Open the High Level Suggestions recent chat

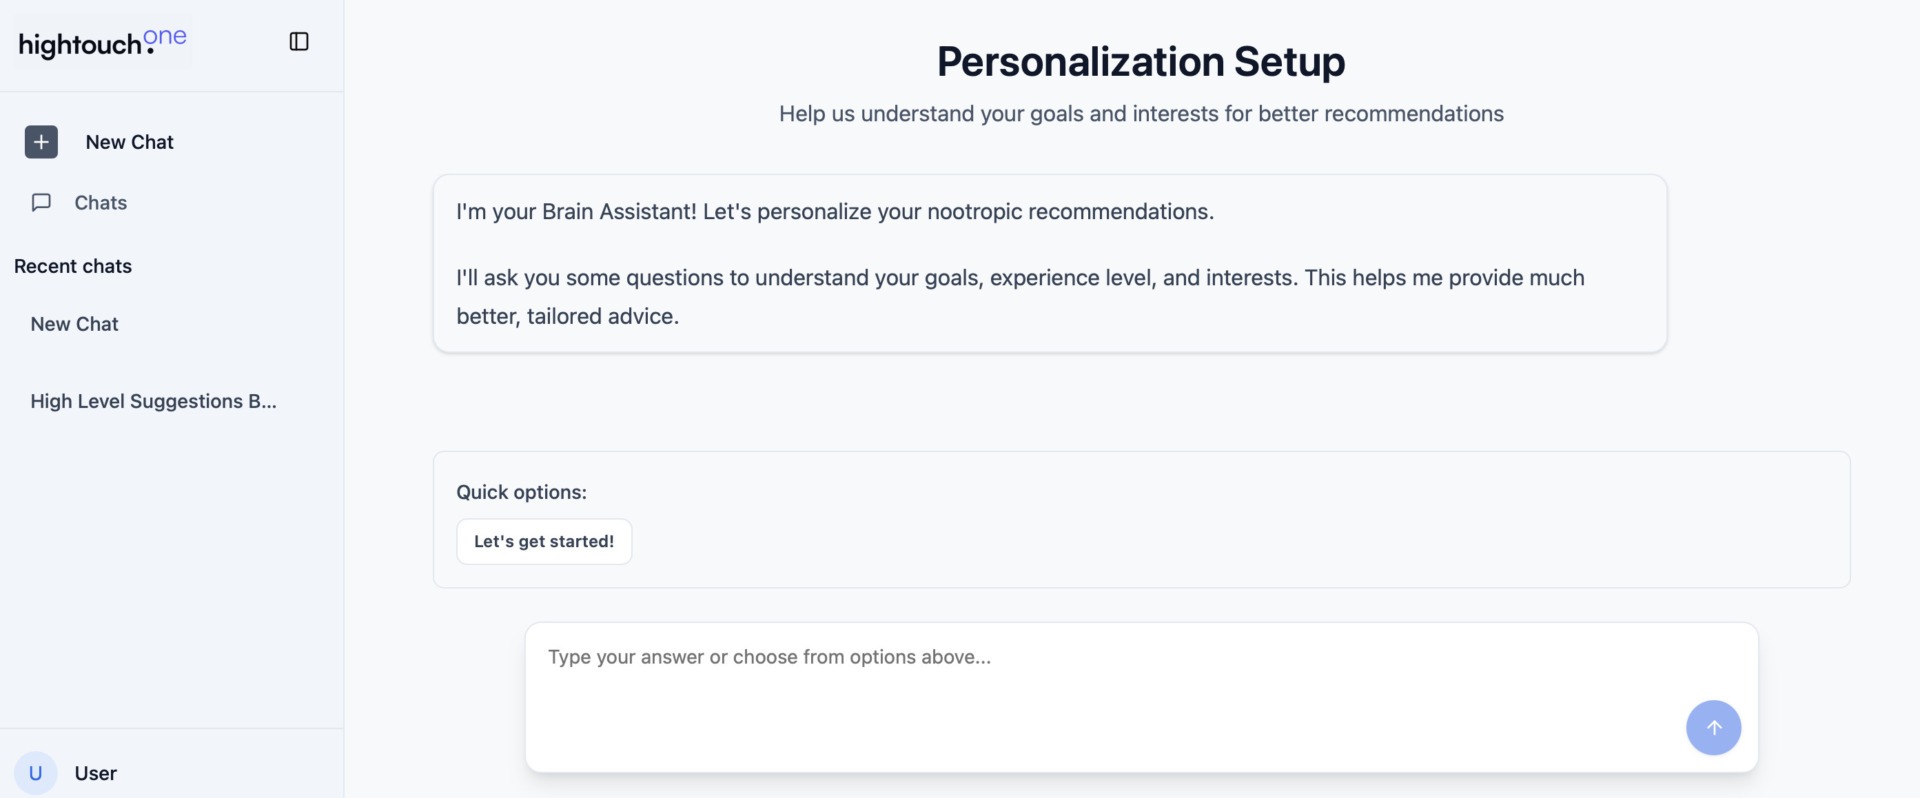(153, 401)
